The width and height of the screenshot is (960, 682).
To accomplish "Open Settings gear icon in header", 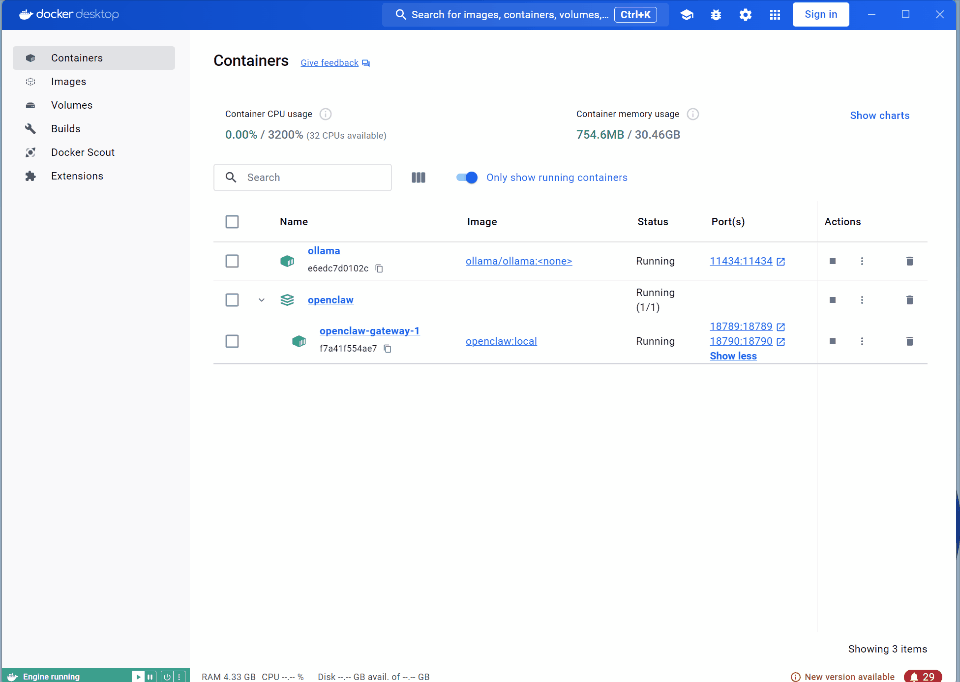I will click(x=745, y=15).
